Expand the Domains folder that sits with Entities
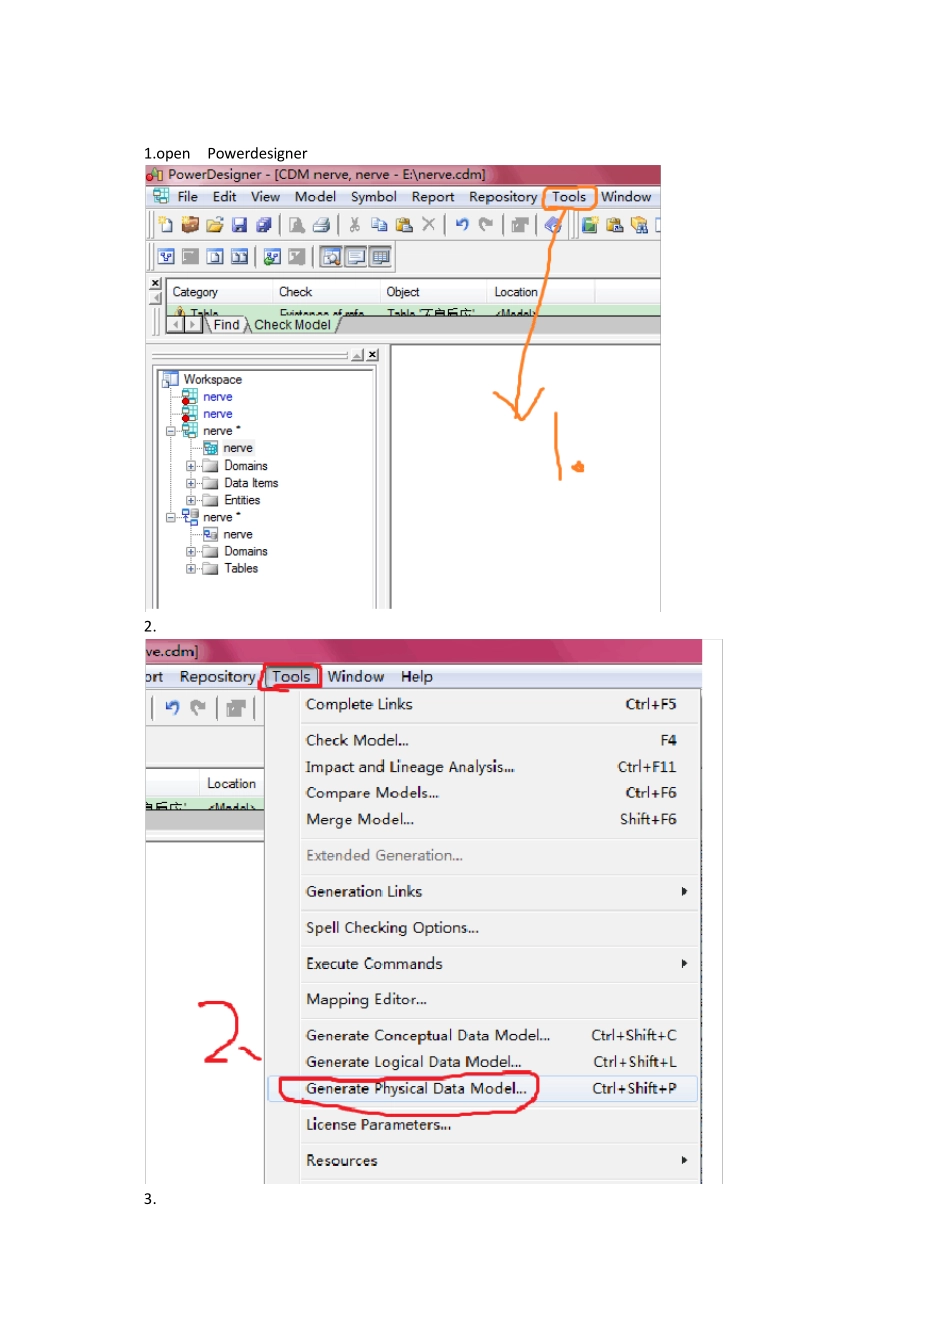The image size is (950, 1344). [191, 466]
